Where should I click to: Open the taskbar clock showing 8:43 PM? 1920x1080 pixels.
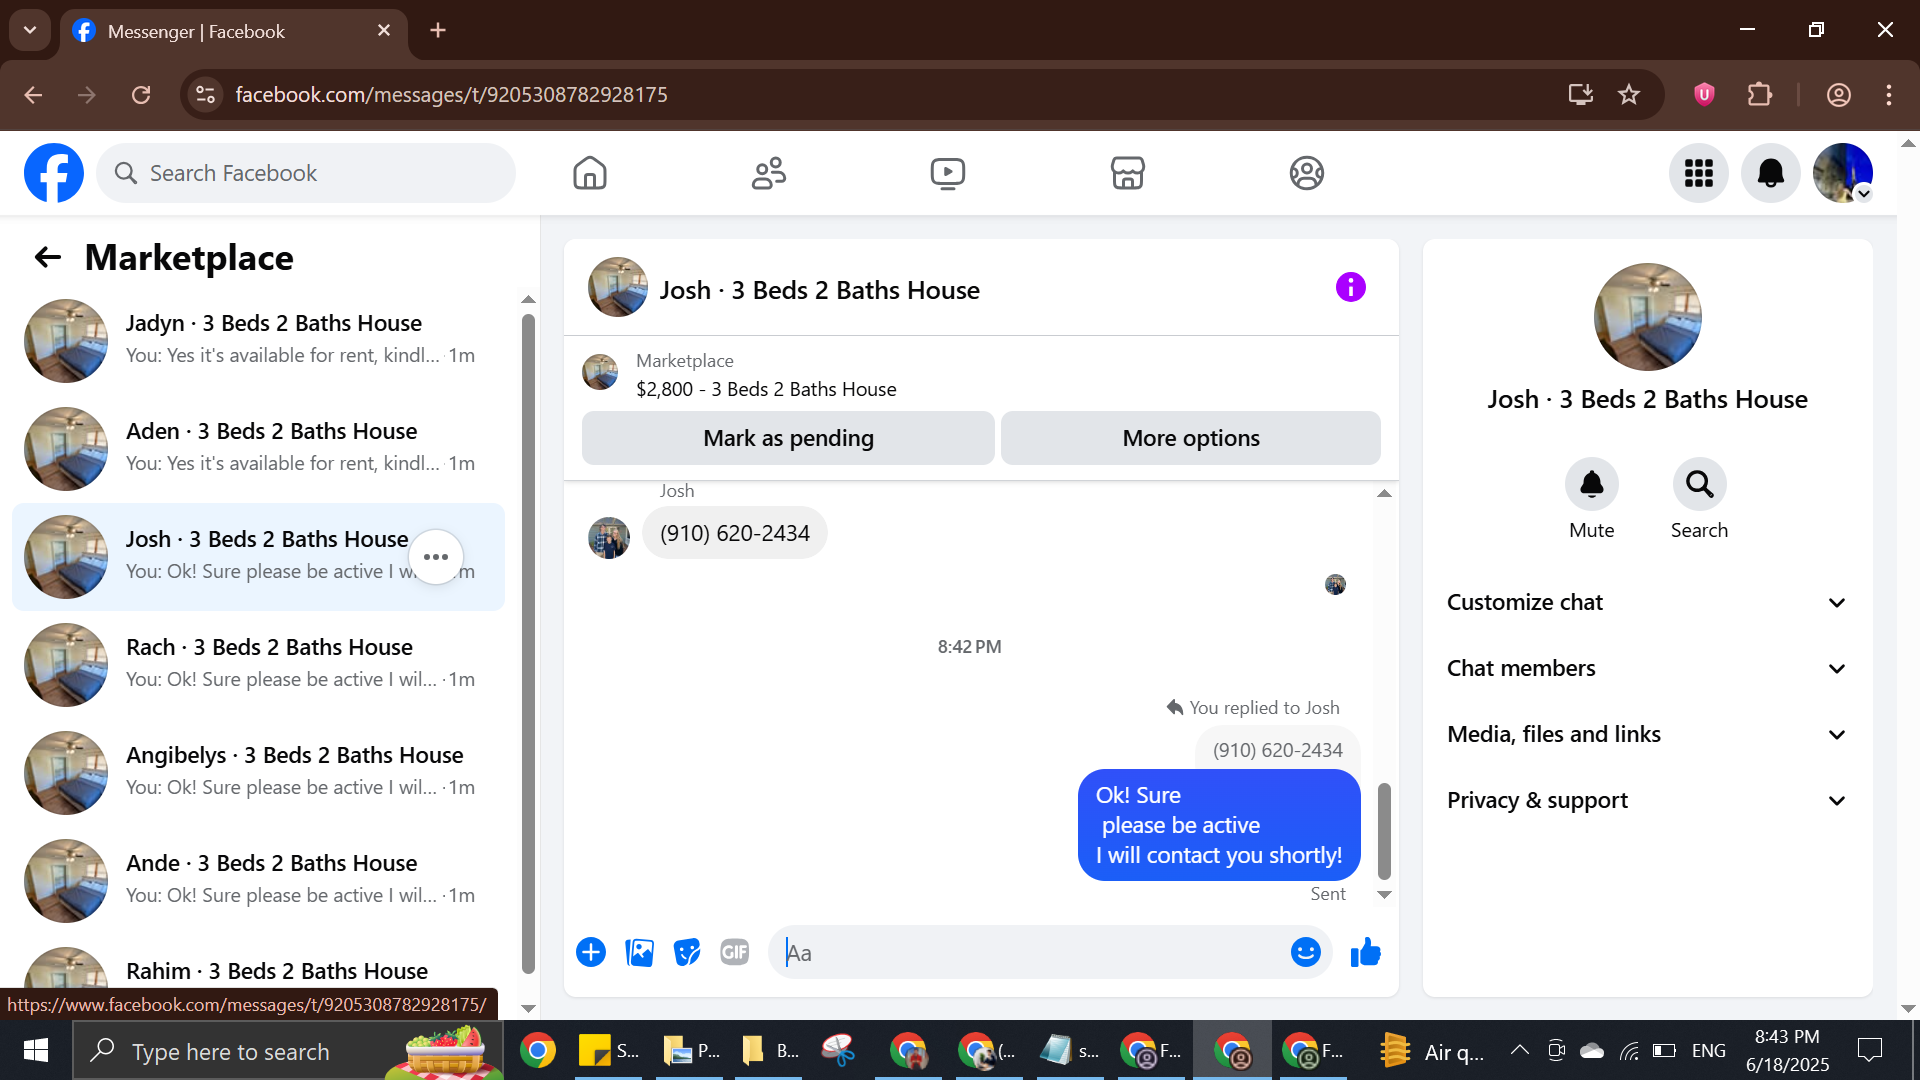pos(1787,1050)
